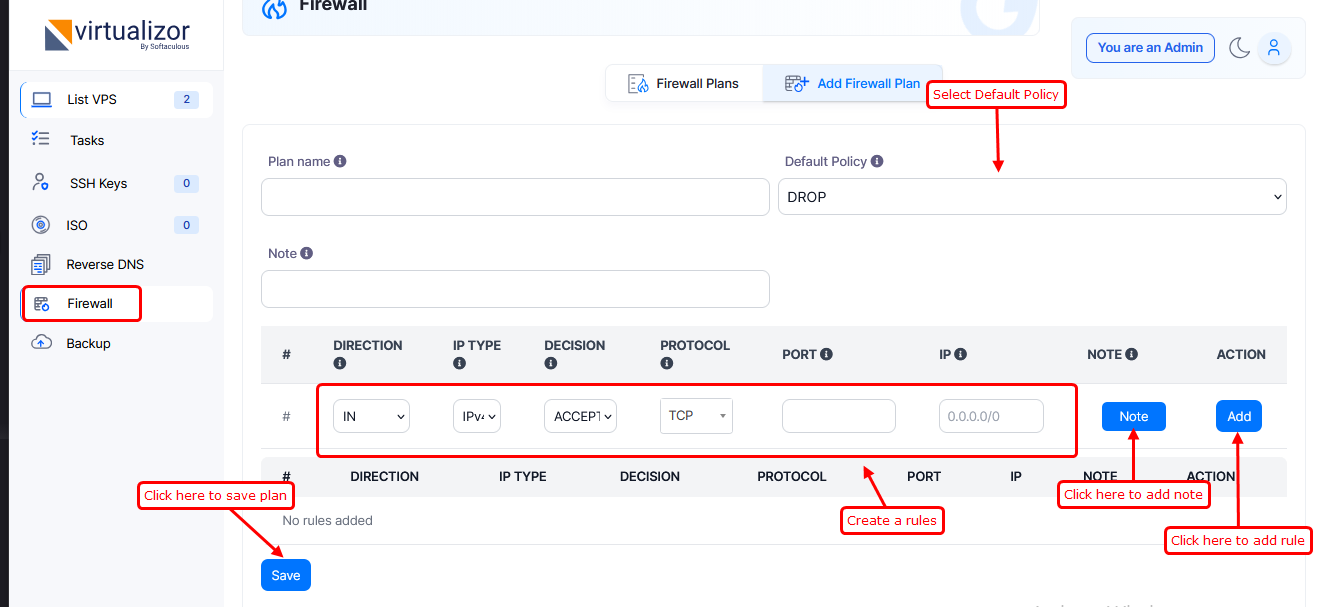The height and width of the screenshot is (607, 1324).
Task: Click into the Plan name text field
Action: (x=515, y=197)
